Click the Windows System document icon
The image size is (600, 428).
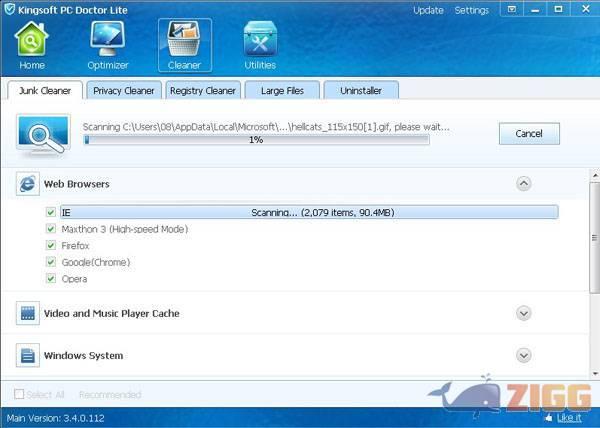coord(28,355)
